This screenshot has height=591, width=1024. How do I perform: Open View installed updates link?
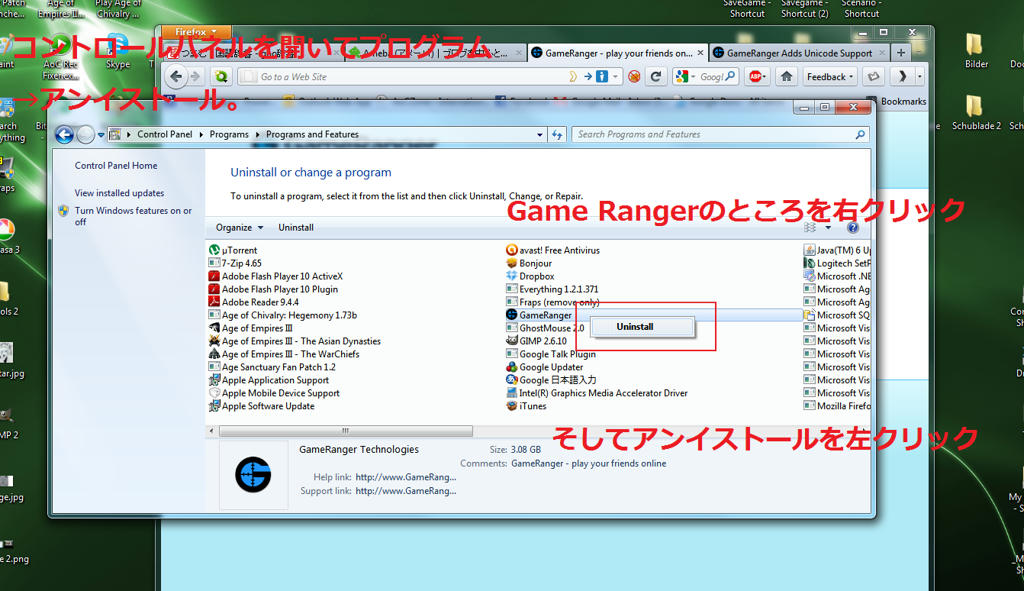[x=119, y=193]
